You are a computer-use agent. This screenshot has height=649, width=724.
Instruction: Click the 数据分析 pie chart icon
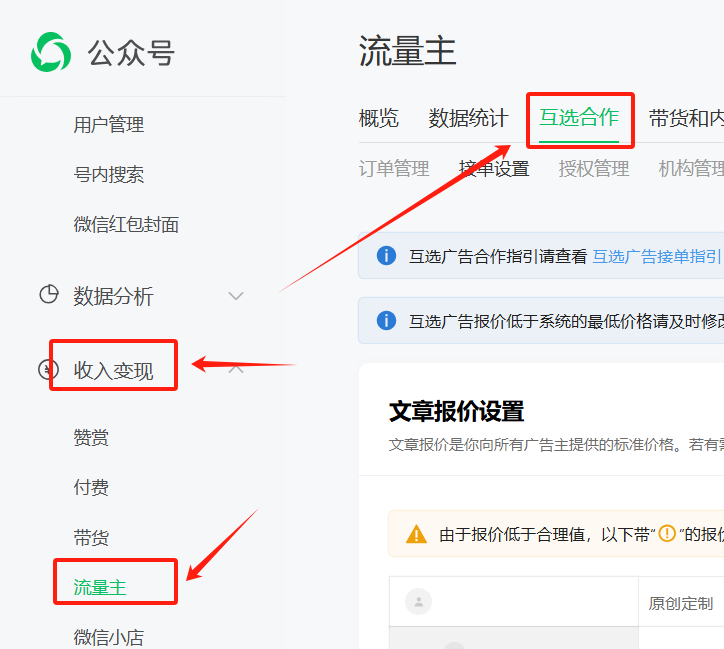point(48,294)
